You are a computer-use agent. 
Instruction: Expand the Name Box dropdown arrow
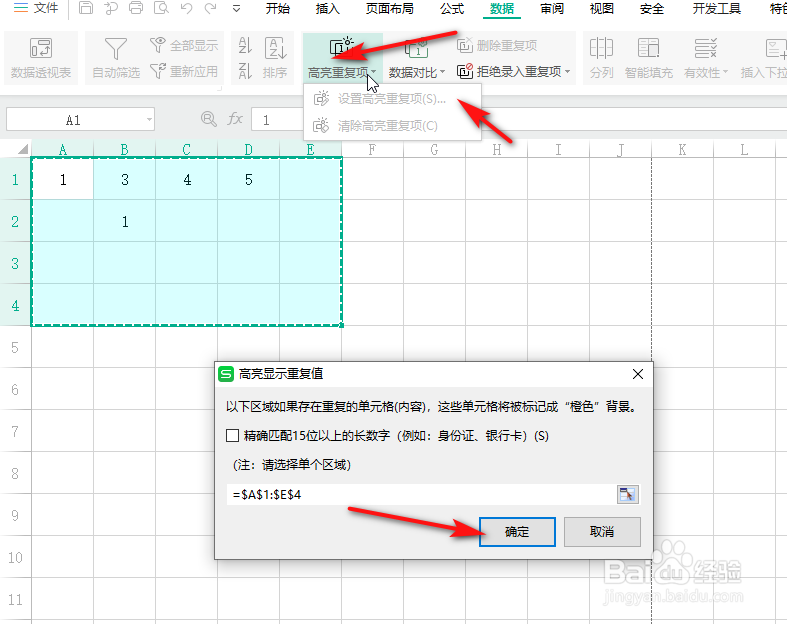(x=149, y=120)
